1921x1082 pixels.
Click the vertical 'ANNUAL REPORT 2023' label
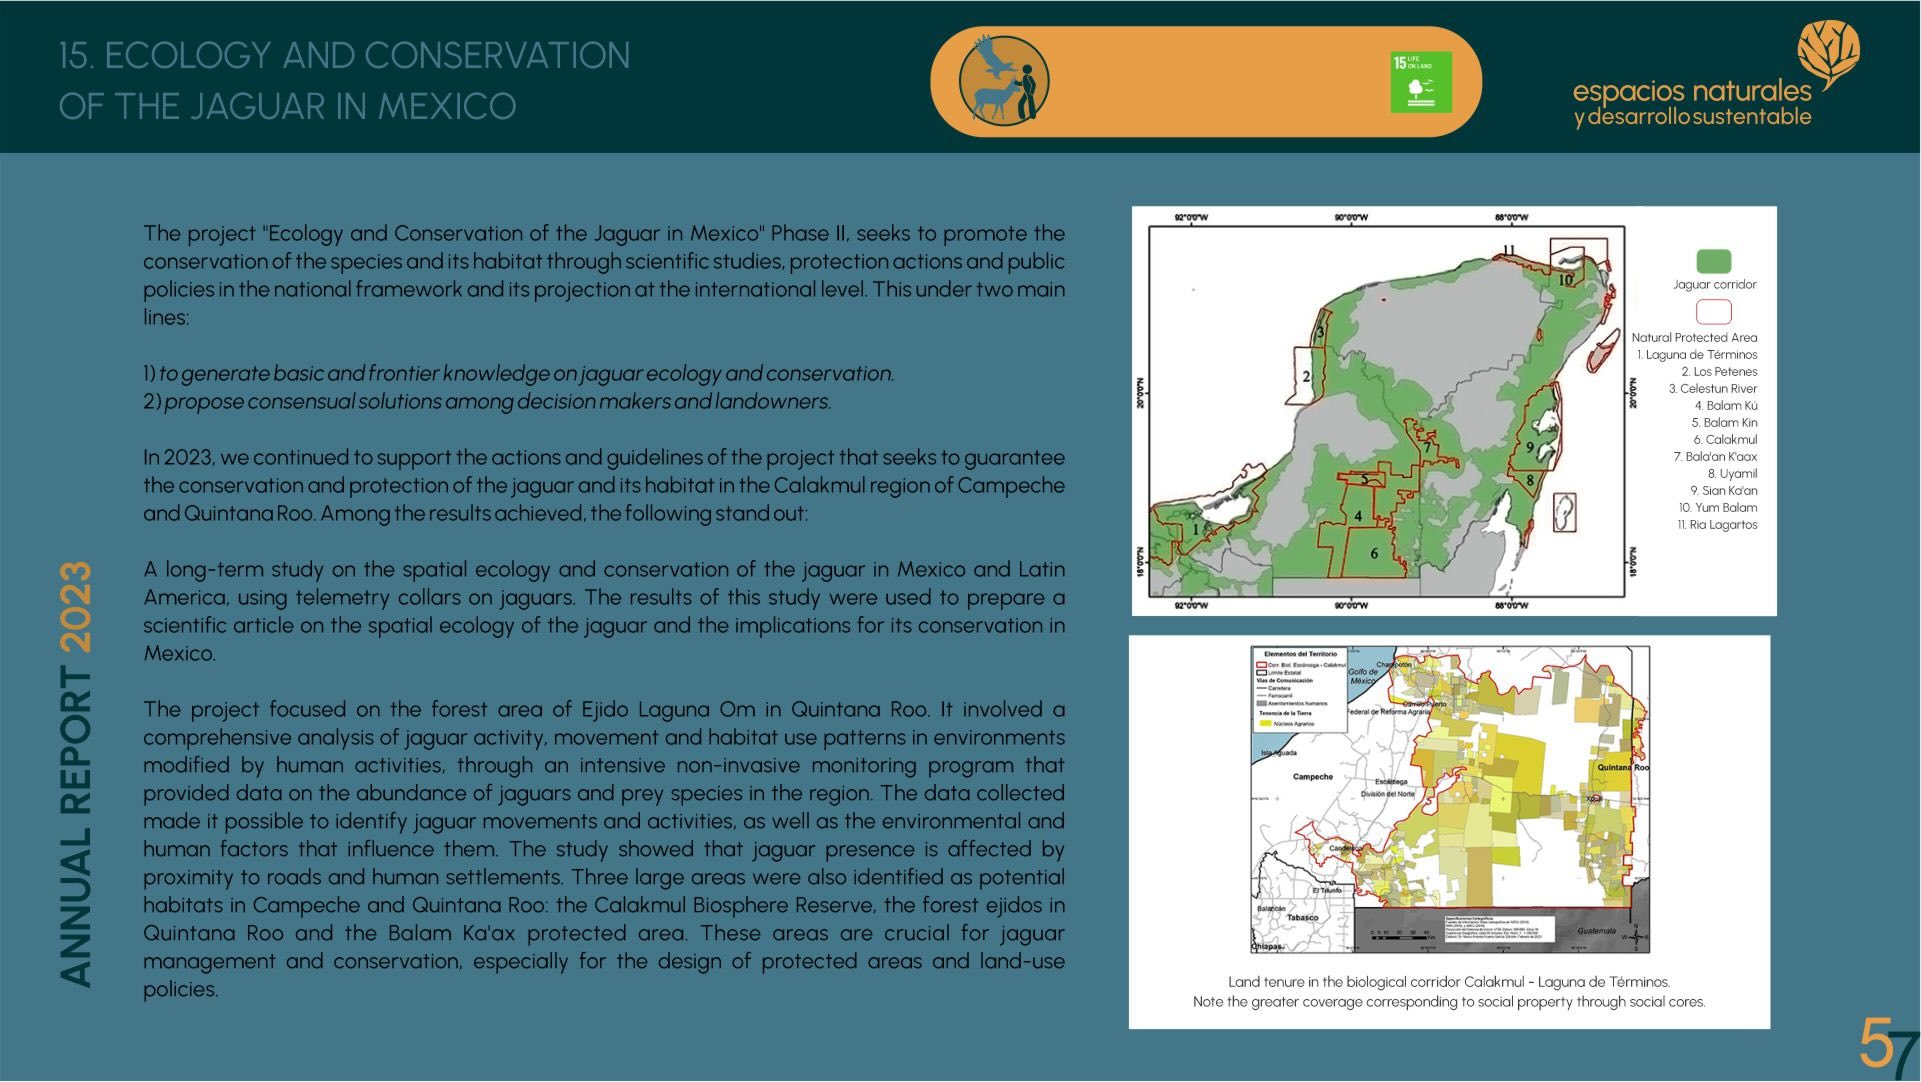76,774
